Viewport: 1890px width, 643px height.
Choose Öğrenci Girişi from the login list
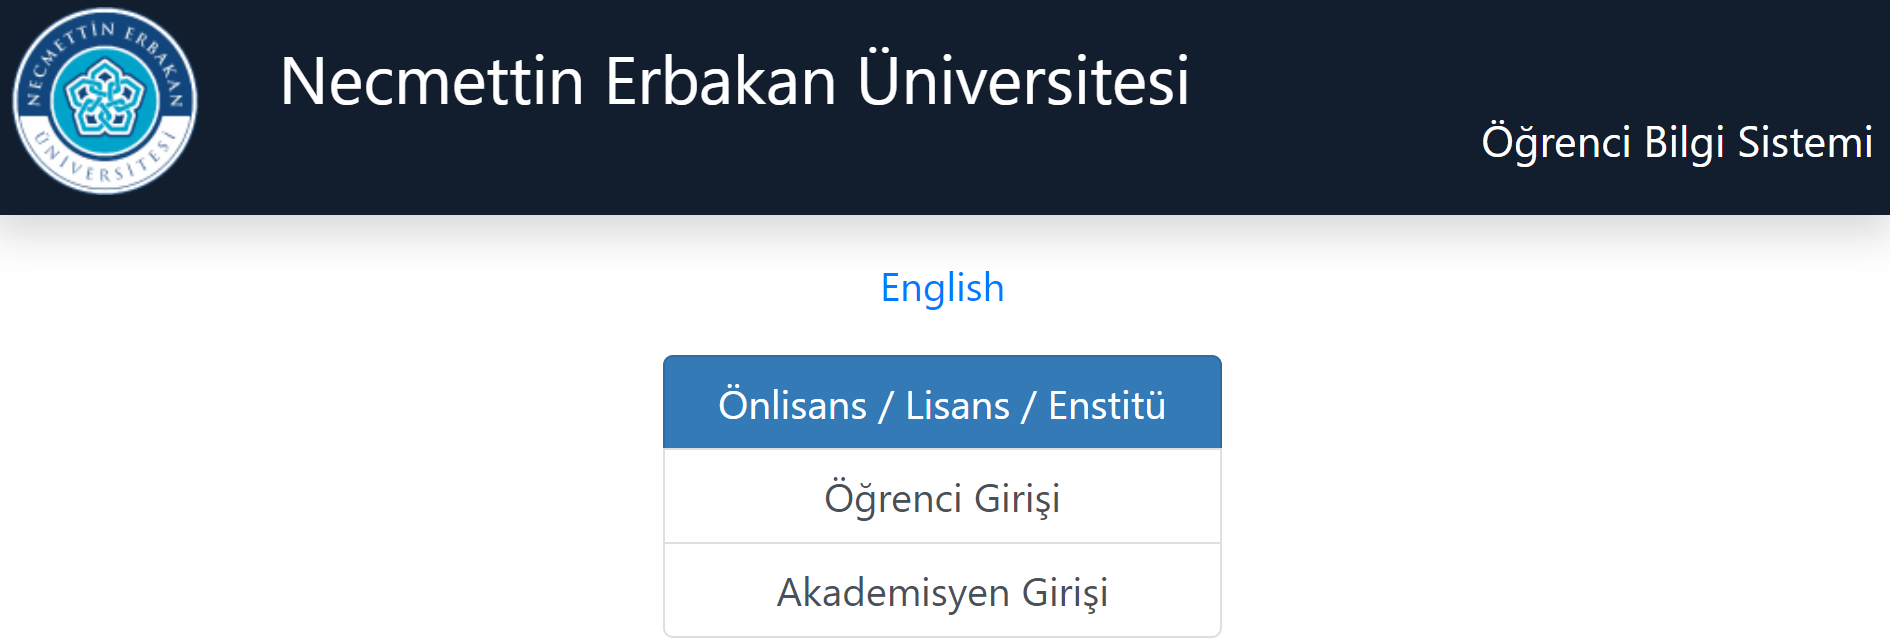point(942,498)
